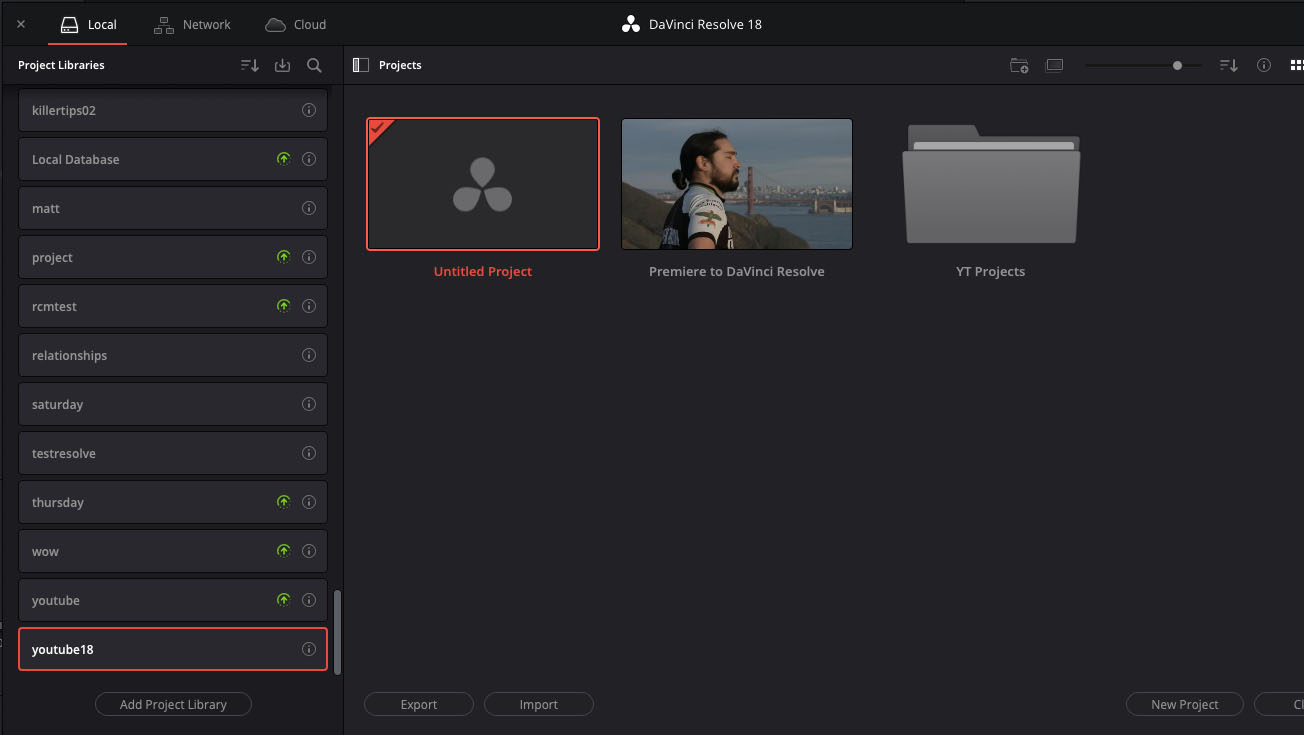Open the Projects sort order menu
1304x735 pixels.
point(1229,65)
